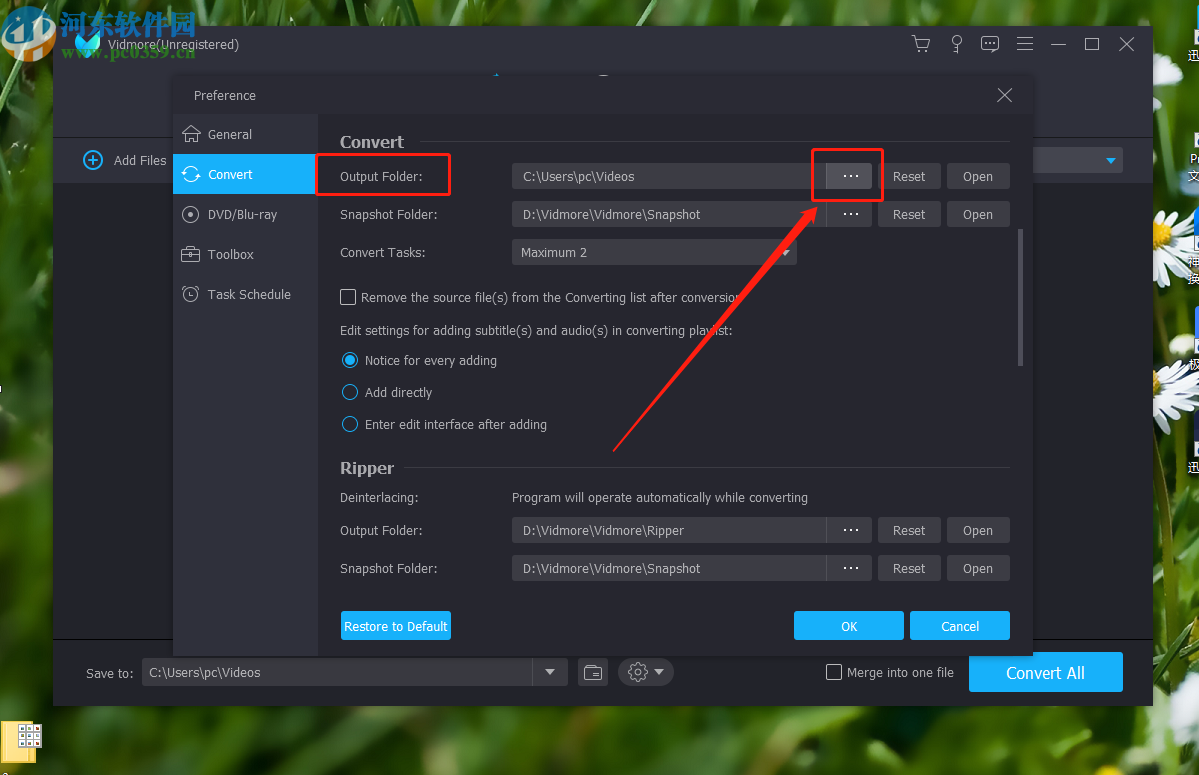1199x775 pixels.
Task: Cancel the Preference dialog
Action: coord(960,626)
